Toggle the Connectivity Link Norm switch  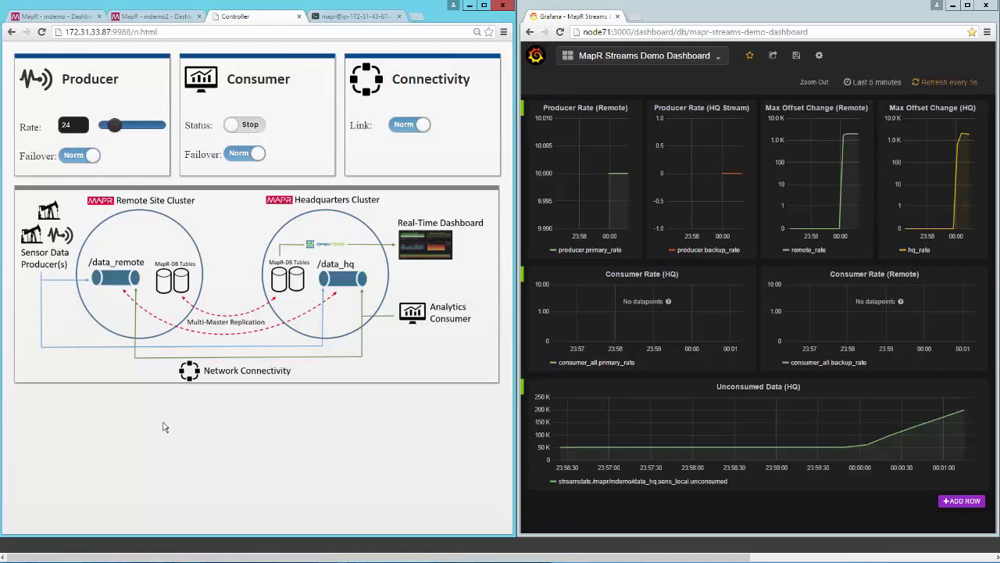pyautogui.click(x=409, y=124)
